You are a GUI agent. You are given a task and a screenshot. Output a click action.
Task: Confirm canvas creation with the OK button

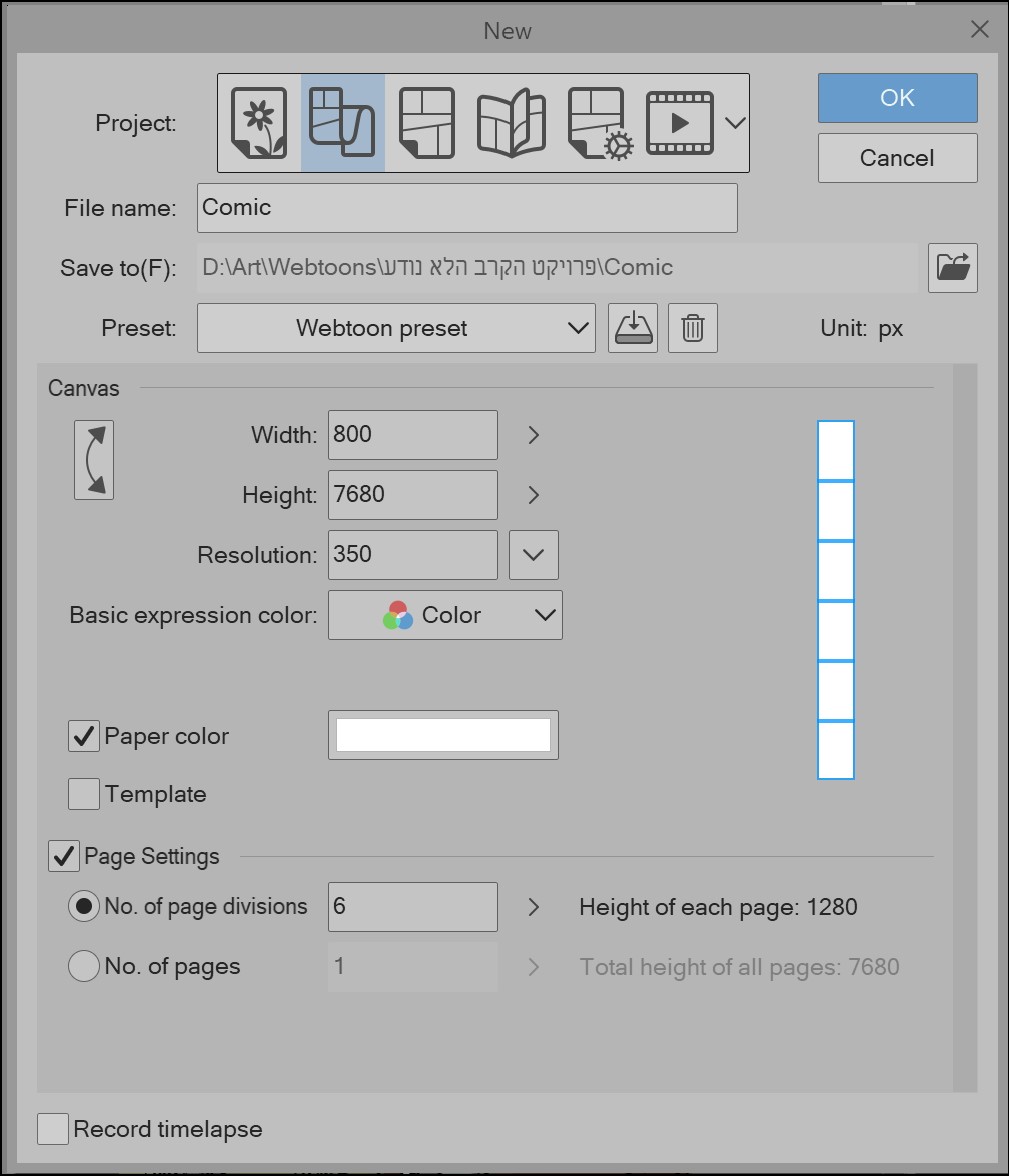pyautogui.click(x=896, y=98)
